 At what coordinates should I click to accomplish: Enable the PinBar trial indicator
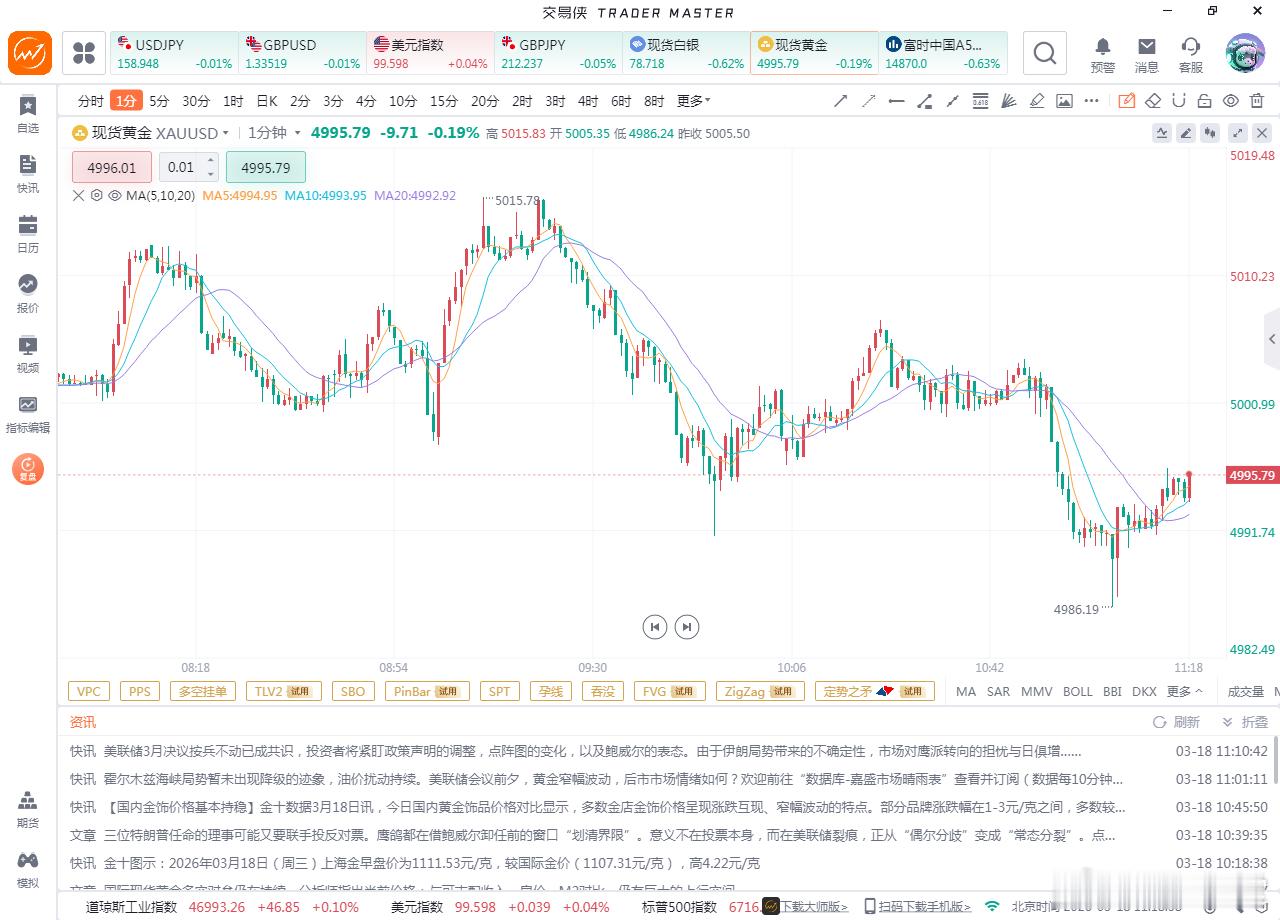(x=427, y=691)
